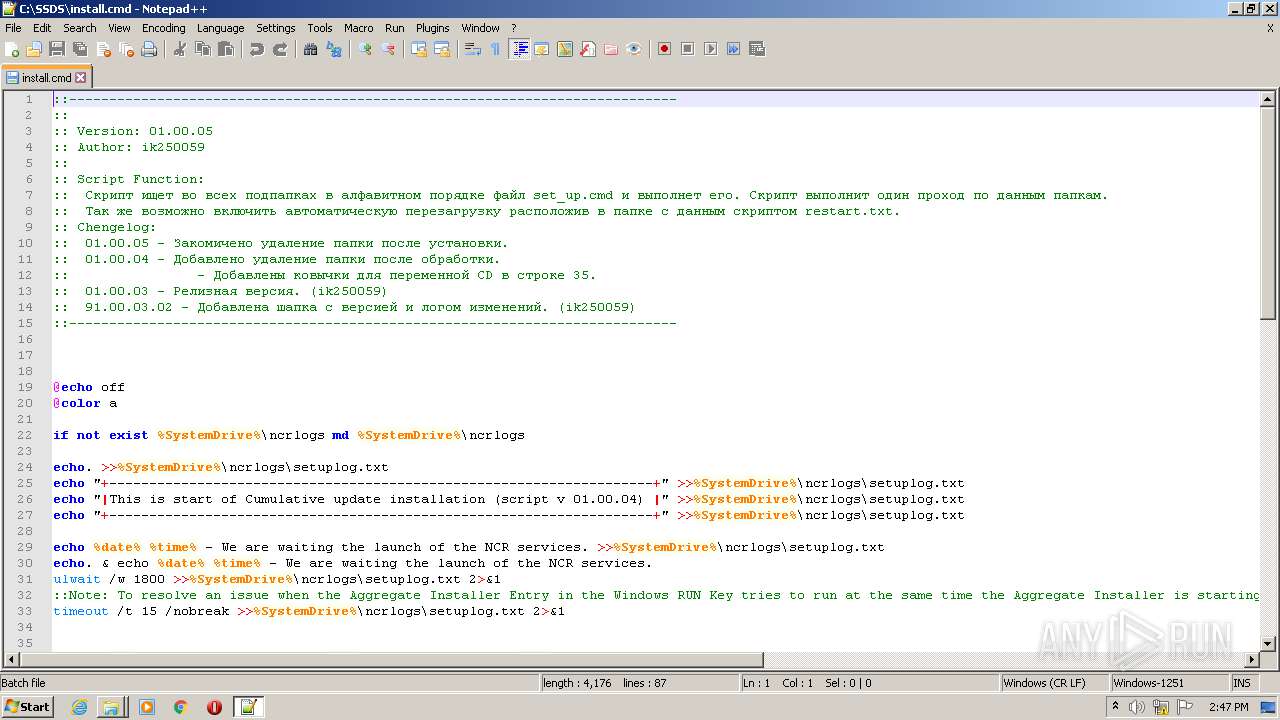The width and height of the screenshot is (1280, 720).
Task: Save the current file via toolbar
Action: [57, 49]
